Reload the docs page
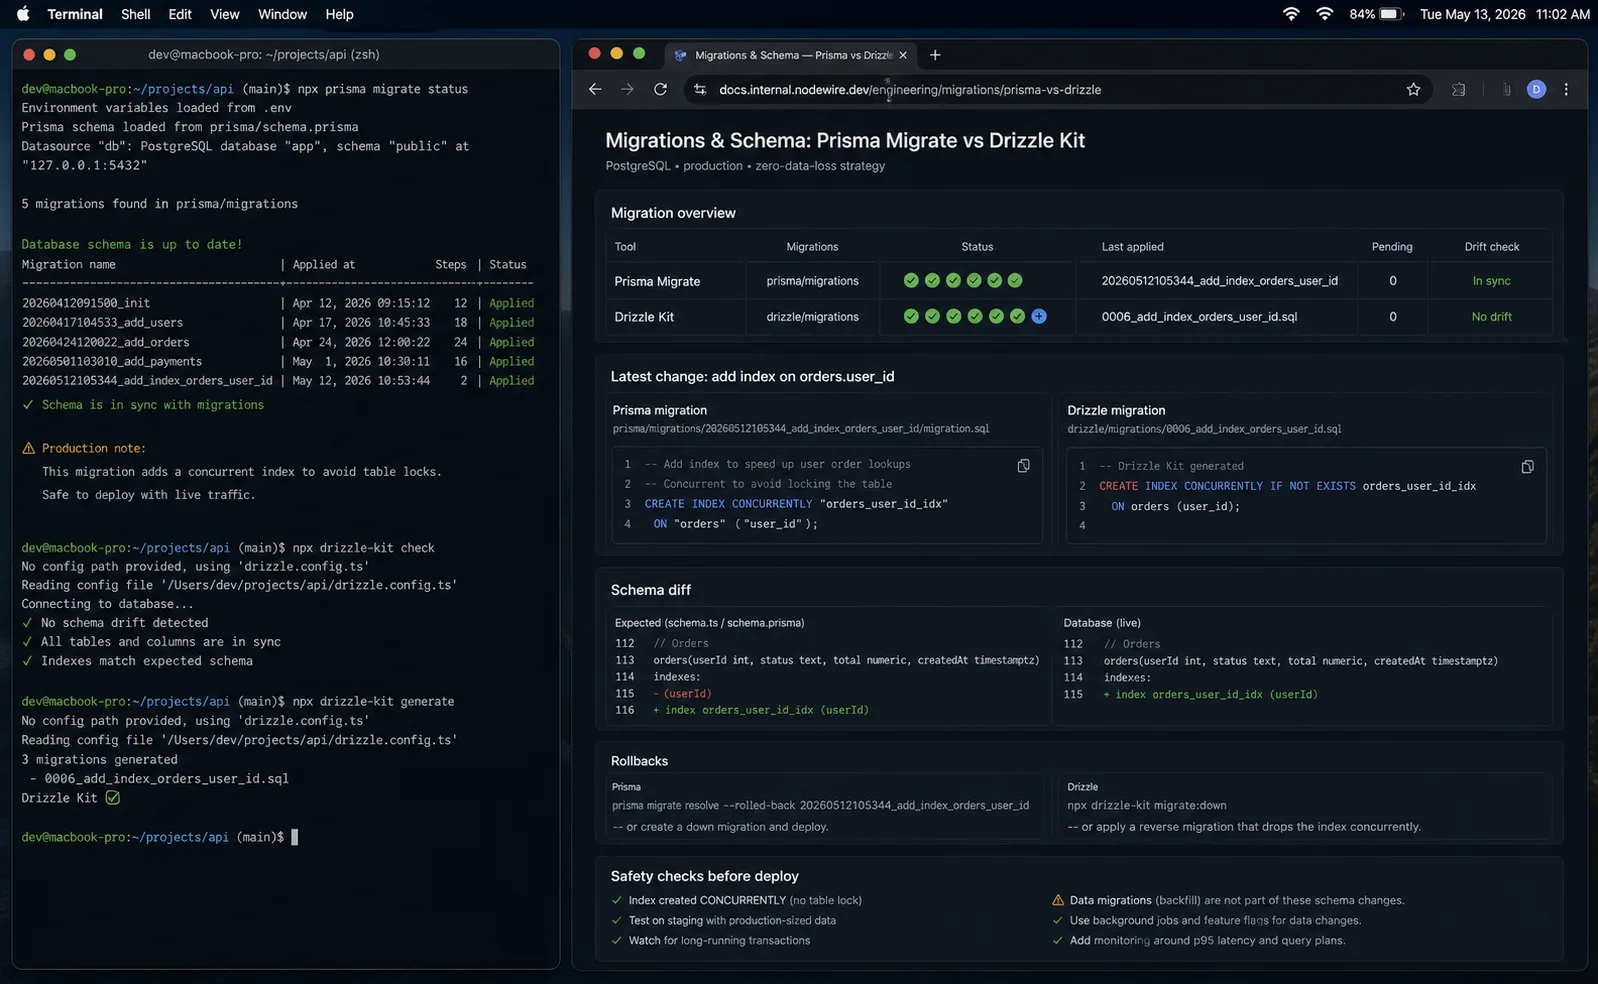This screenshot has width=1598, height=984. click(660, 89)
